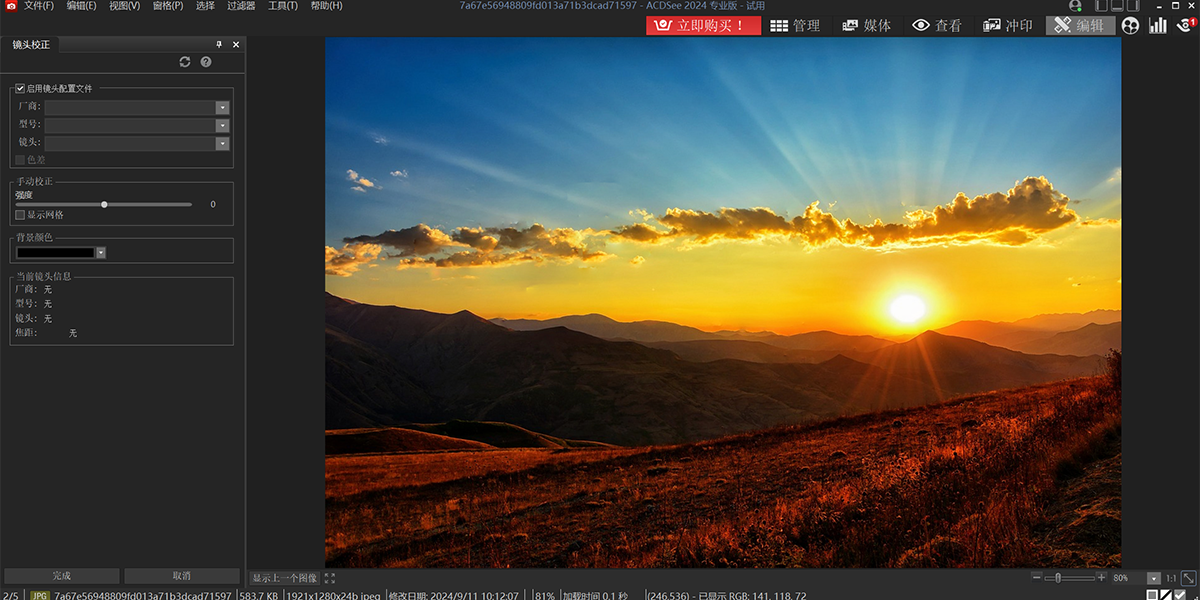Pin the 镜头校正 panel
This screenshot has height=600, width=1200.
[x=219, y=45]
